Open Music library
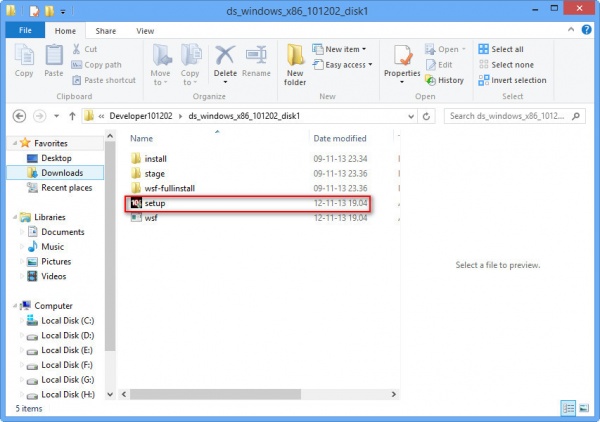Viewport: 600px width, 422px height. pos(52,247)
